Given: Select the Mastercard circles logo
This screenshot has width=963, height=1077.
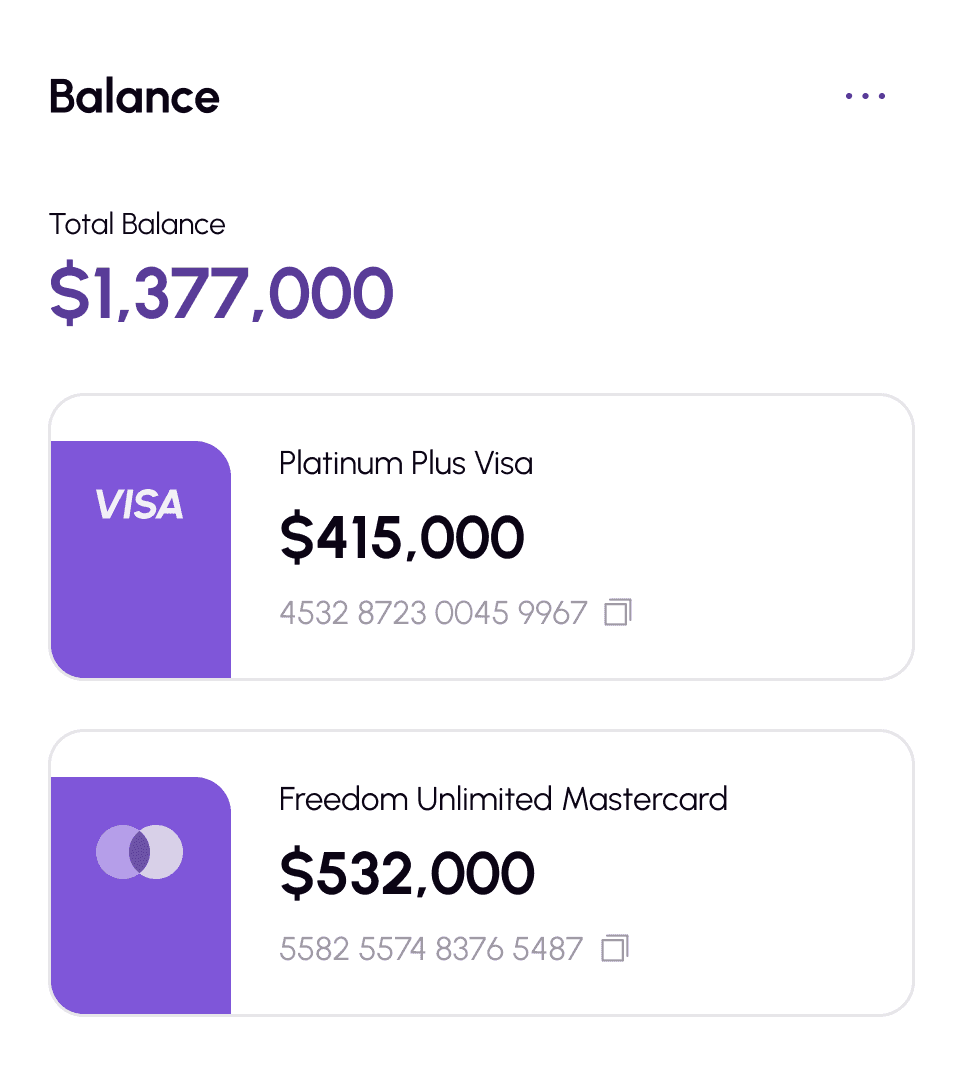Looking at the screenshot, I should pos(139,852).
